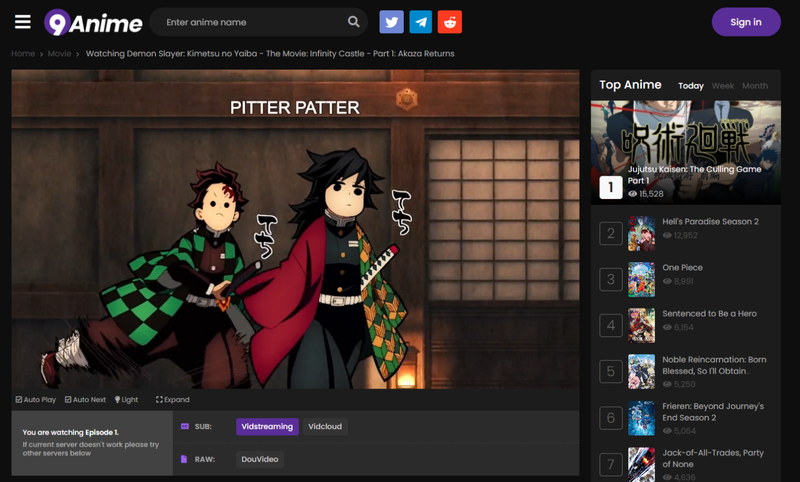Click the Frieren poster thumbnail
Screen dimensions: 800x482
point(641,418)
